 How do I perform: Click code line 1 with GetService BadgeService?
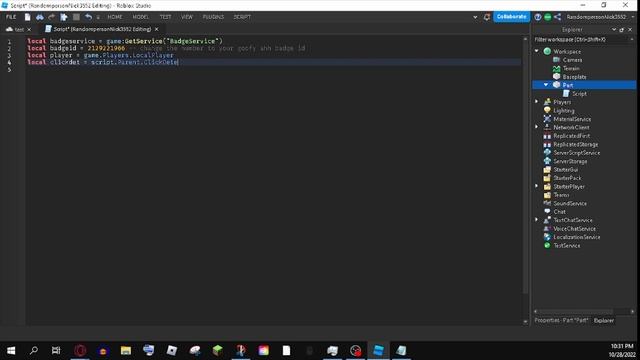click(125, 41)
